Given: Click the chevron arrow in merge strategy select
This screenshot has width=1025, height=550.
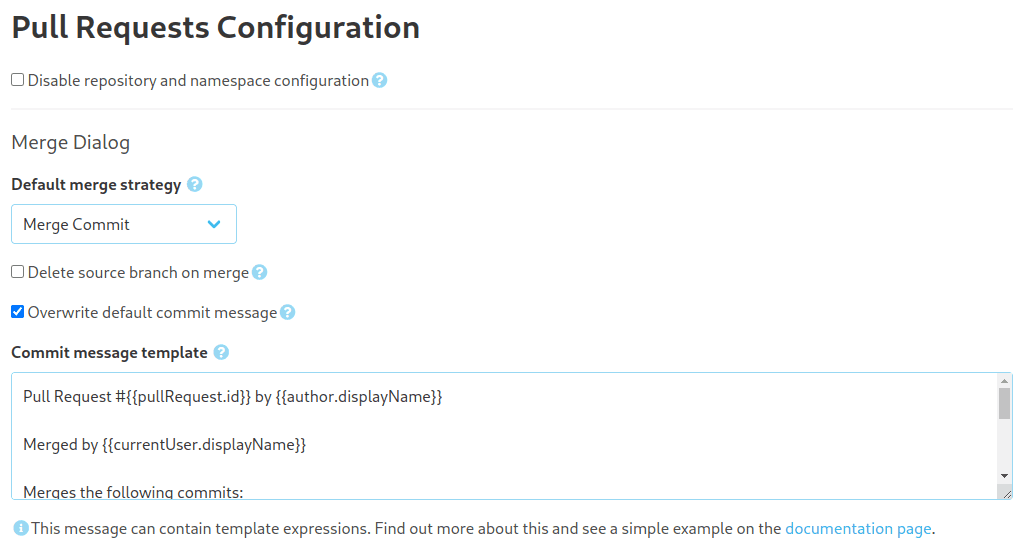Looking at the screenshot, I should (214, 224).
